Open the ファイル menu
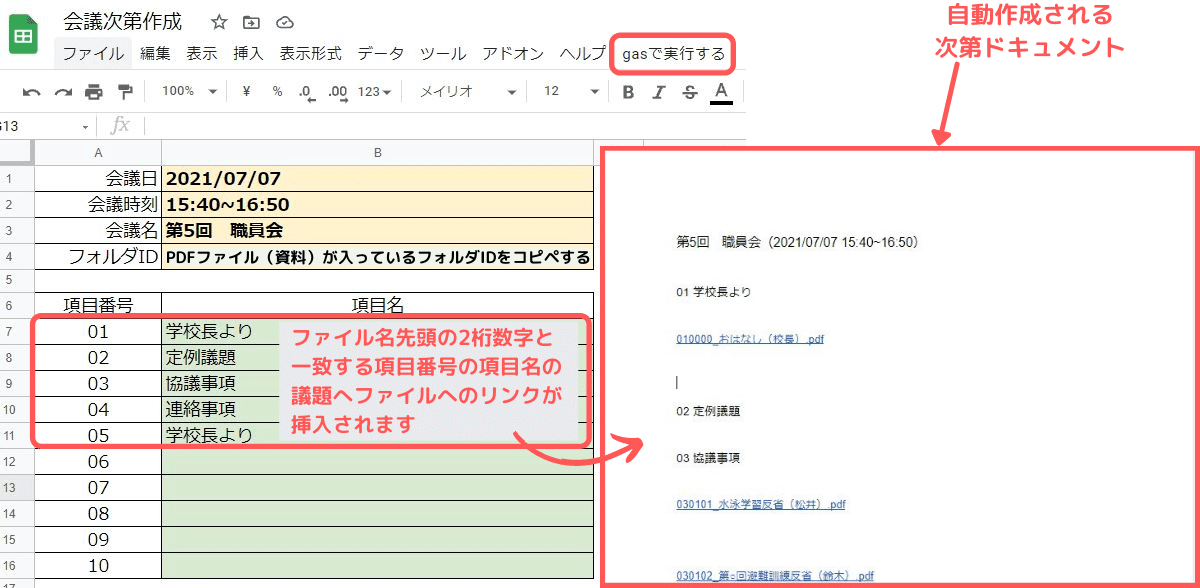This screenshot has height=588, width=1200. click(x=92, y=54)
